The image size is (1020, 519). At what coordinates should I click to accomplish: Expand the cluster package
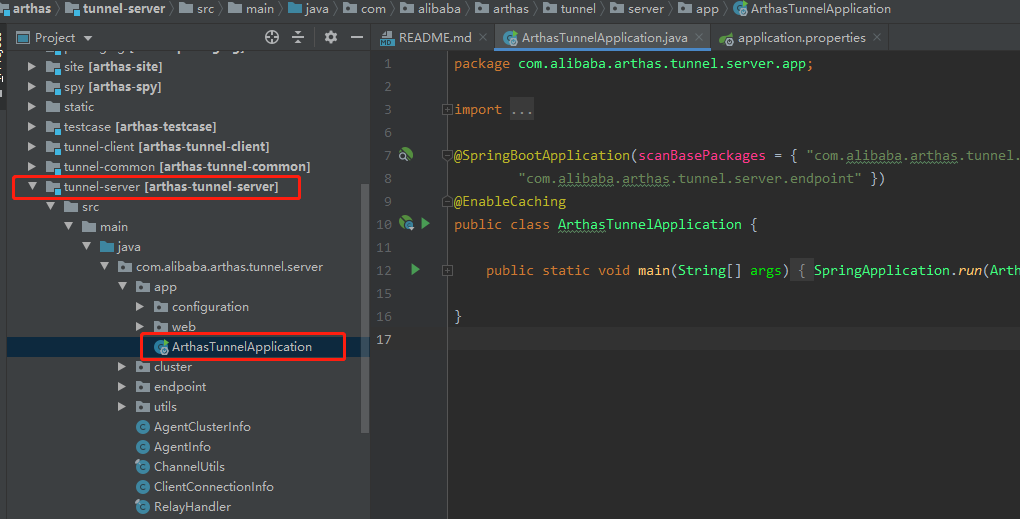[122, 366]
